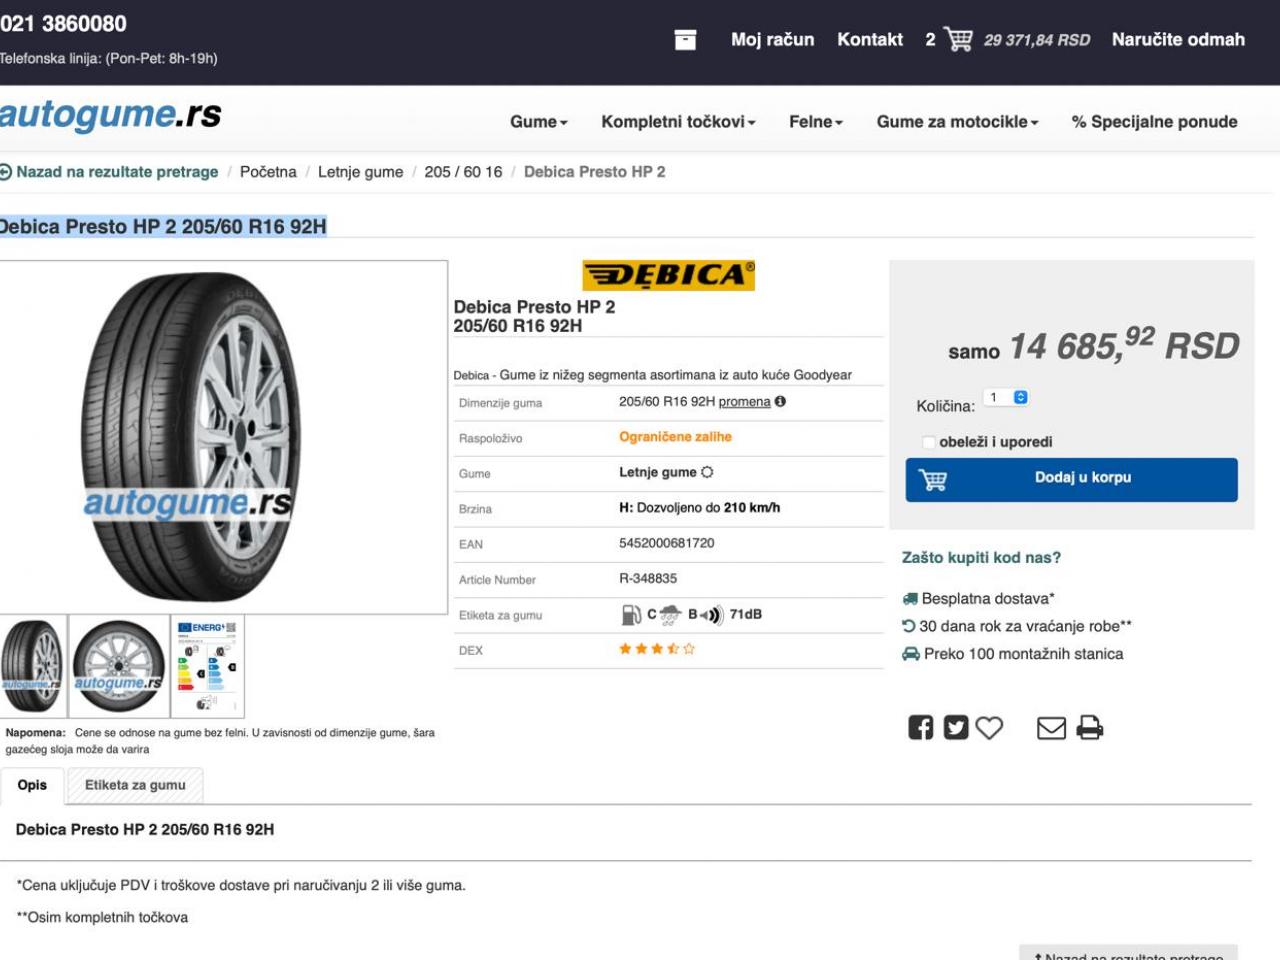Click info icon next to promena

point(780,401)
